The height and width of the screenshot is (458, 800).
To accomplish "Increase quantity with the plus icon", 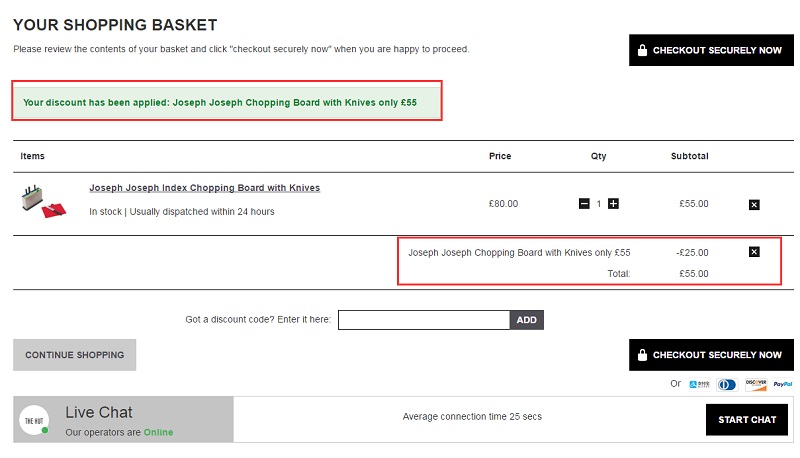I will pyautogui.click(x=613, y=203).
